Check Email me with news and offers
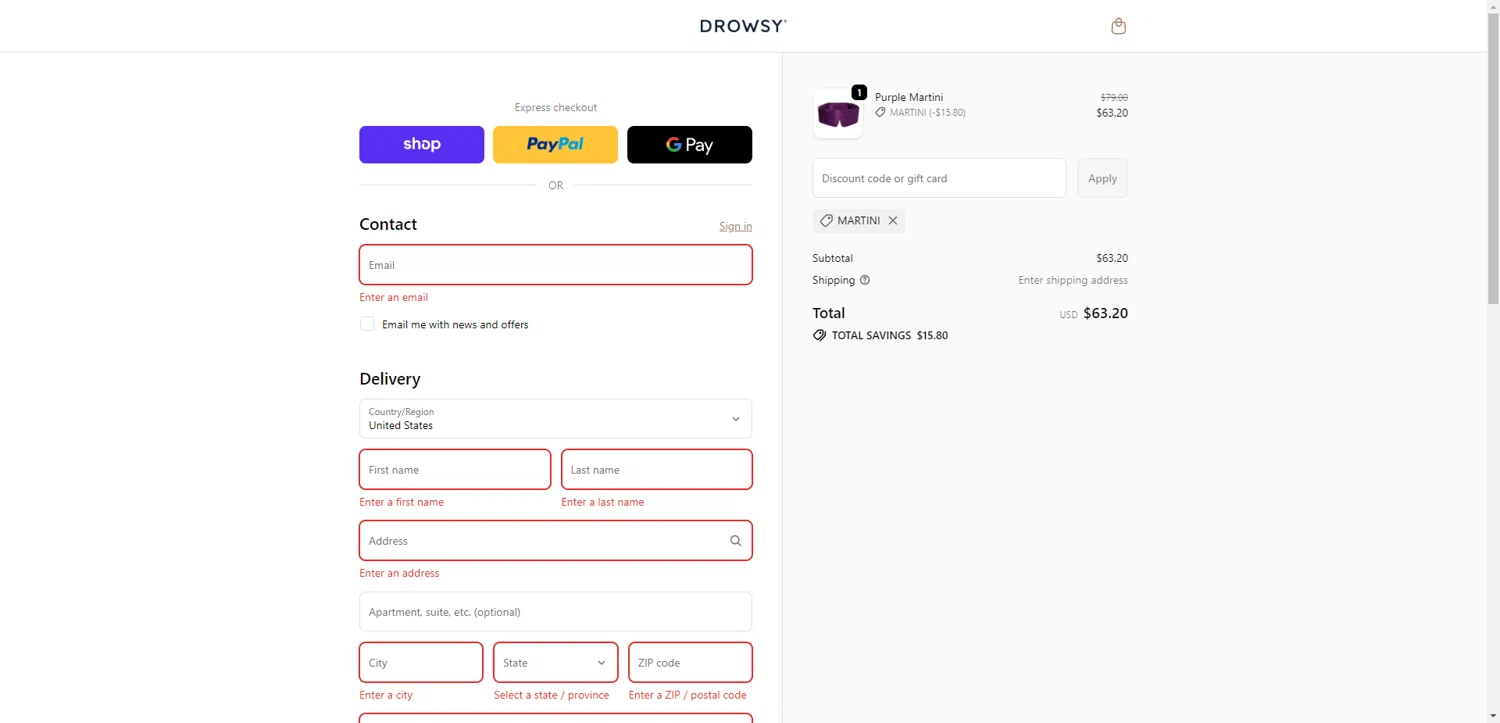 tap(367, 324)
